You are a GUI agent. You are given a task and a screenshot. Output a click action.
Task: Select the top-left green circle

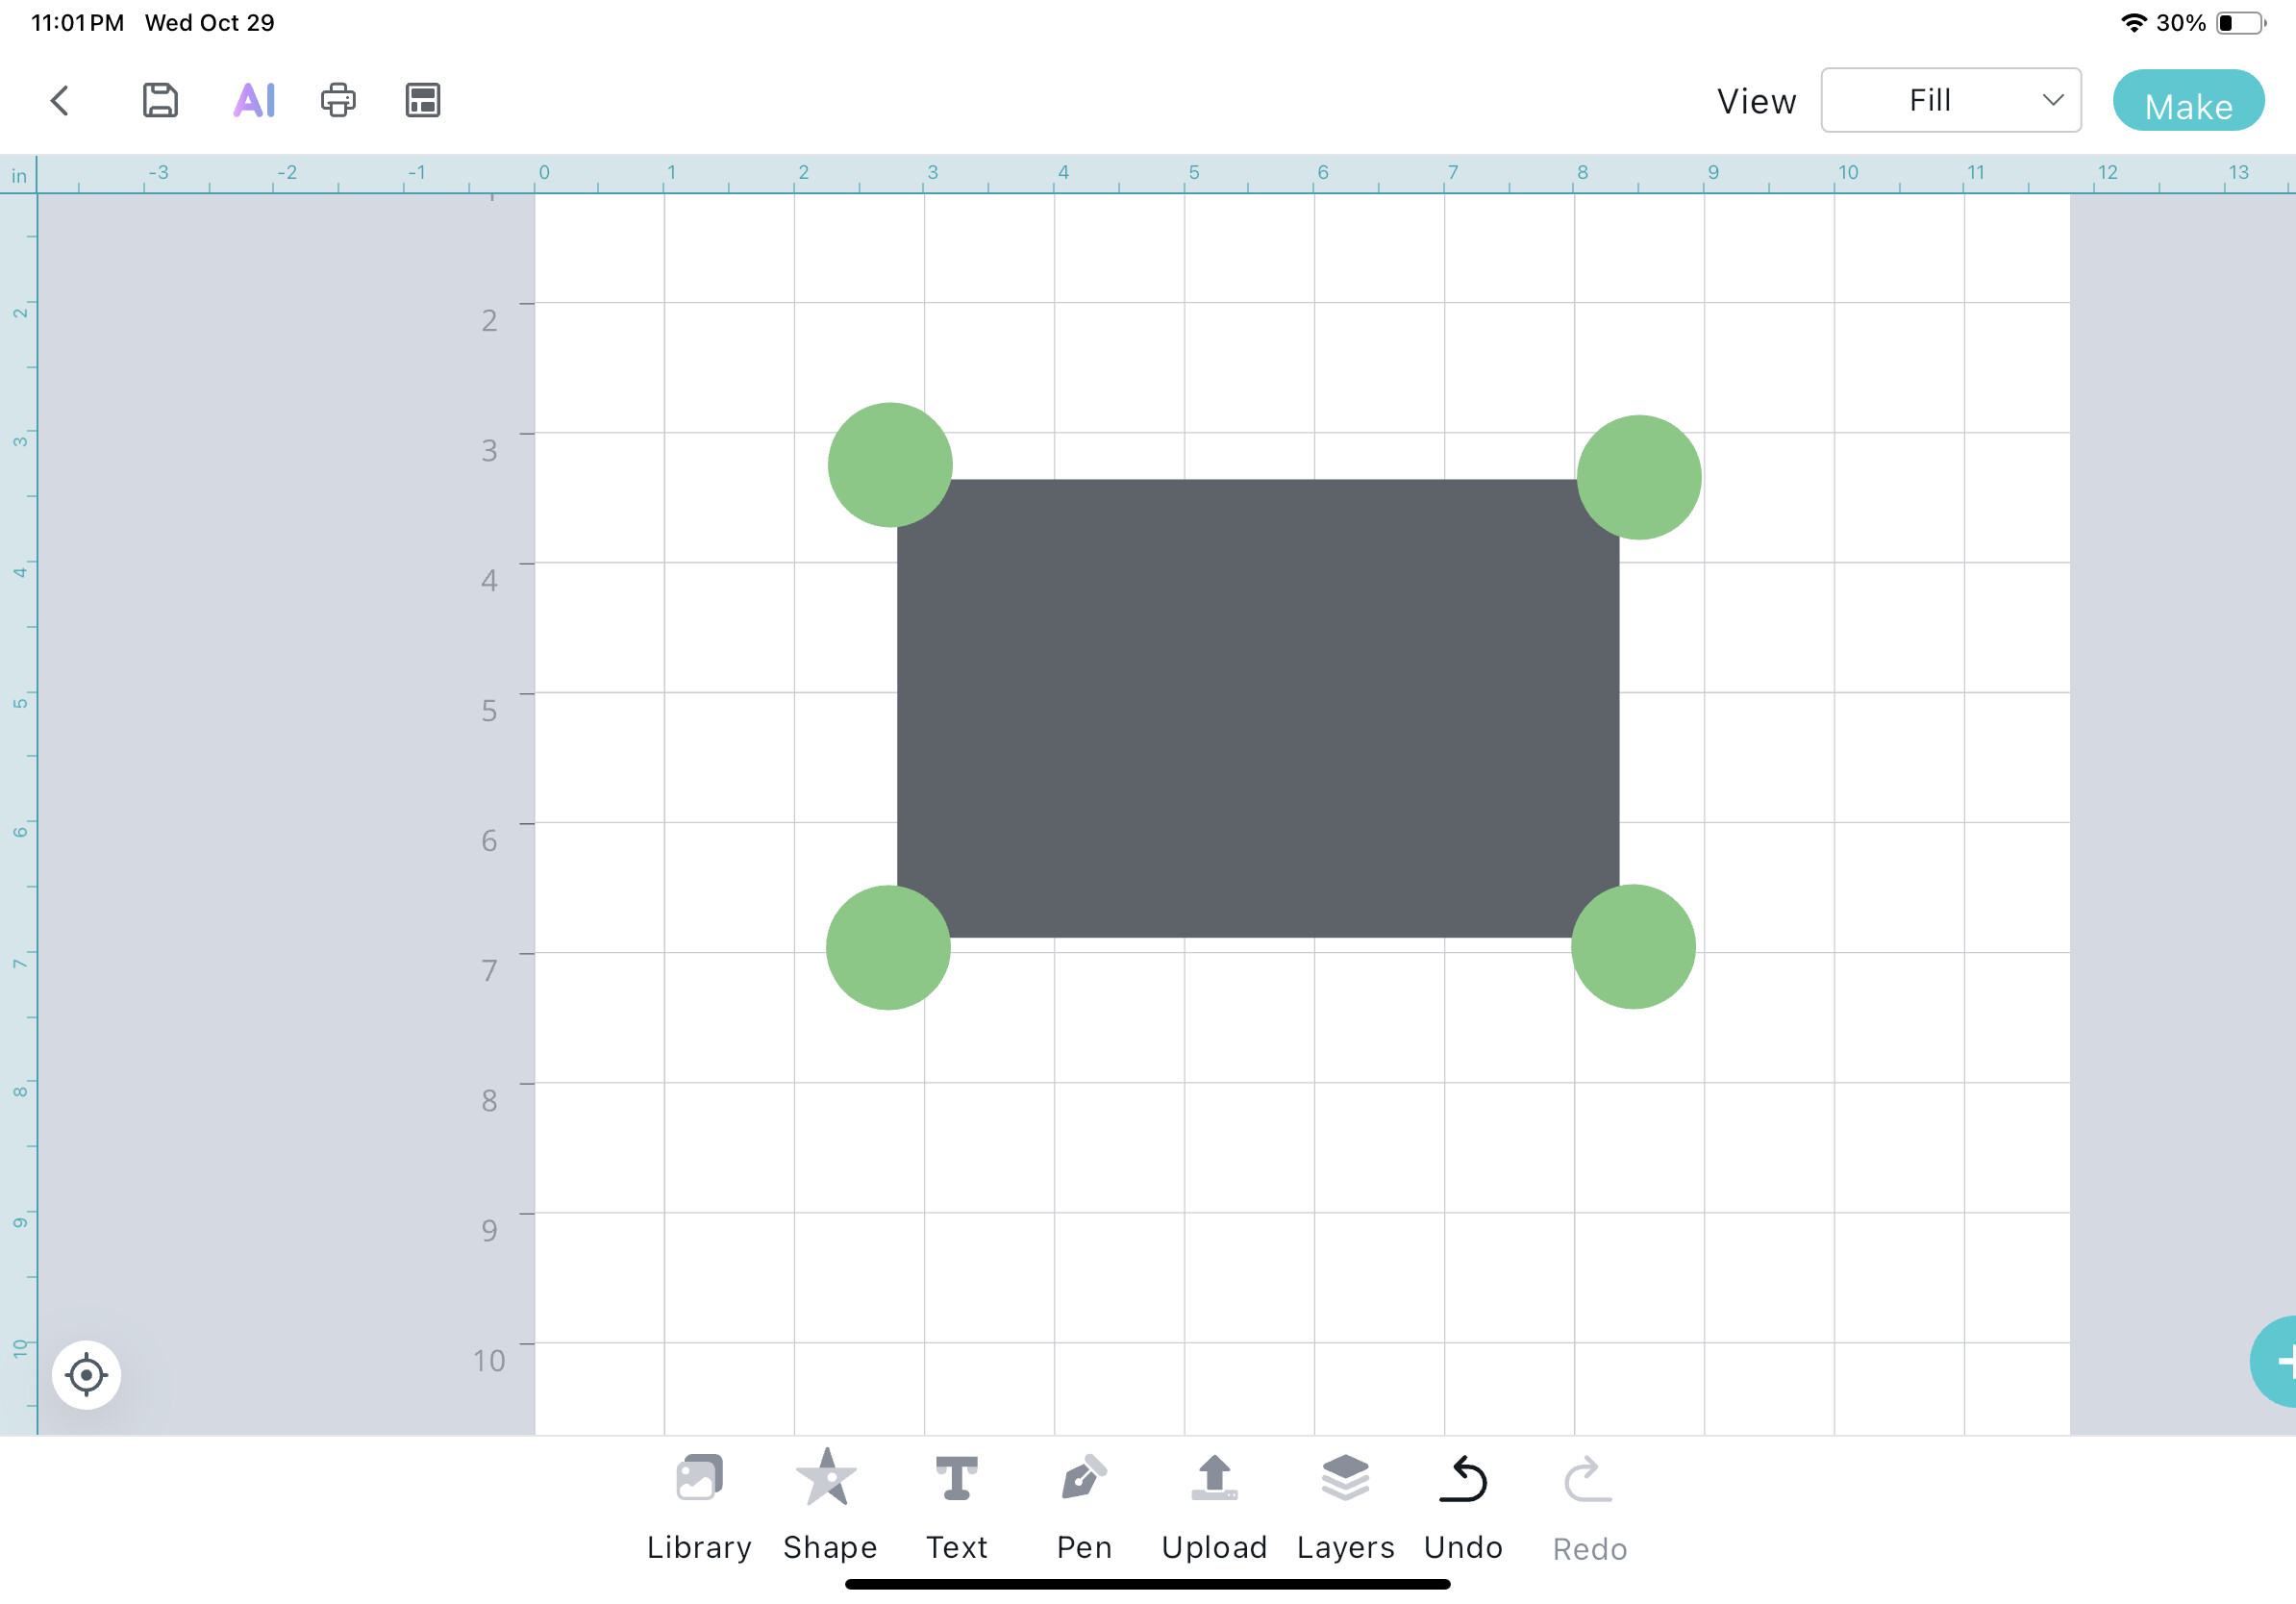click(889, 465)
